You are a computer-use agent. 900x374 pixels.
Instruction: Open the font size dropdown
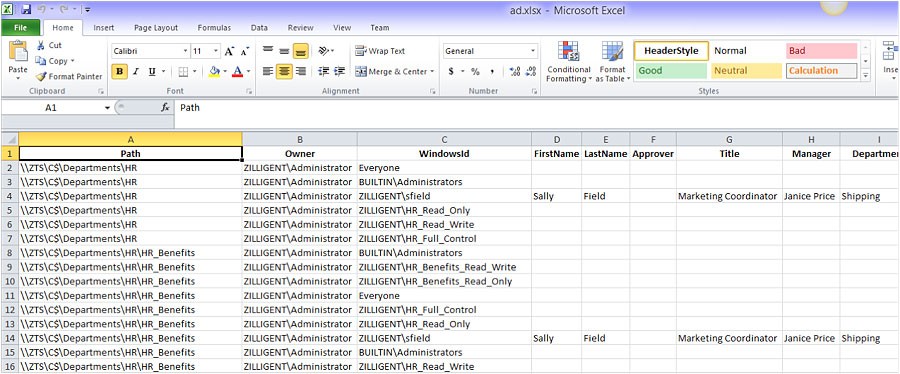tap(216, 51)
